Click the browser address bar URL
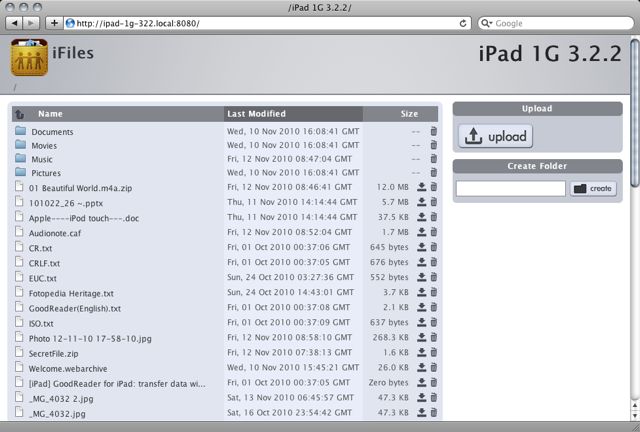640x432 pixels. 138,23
